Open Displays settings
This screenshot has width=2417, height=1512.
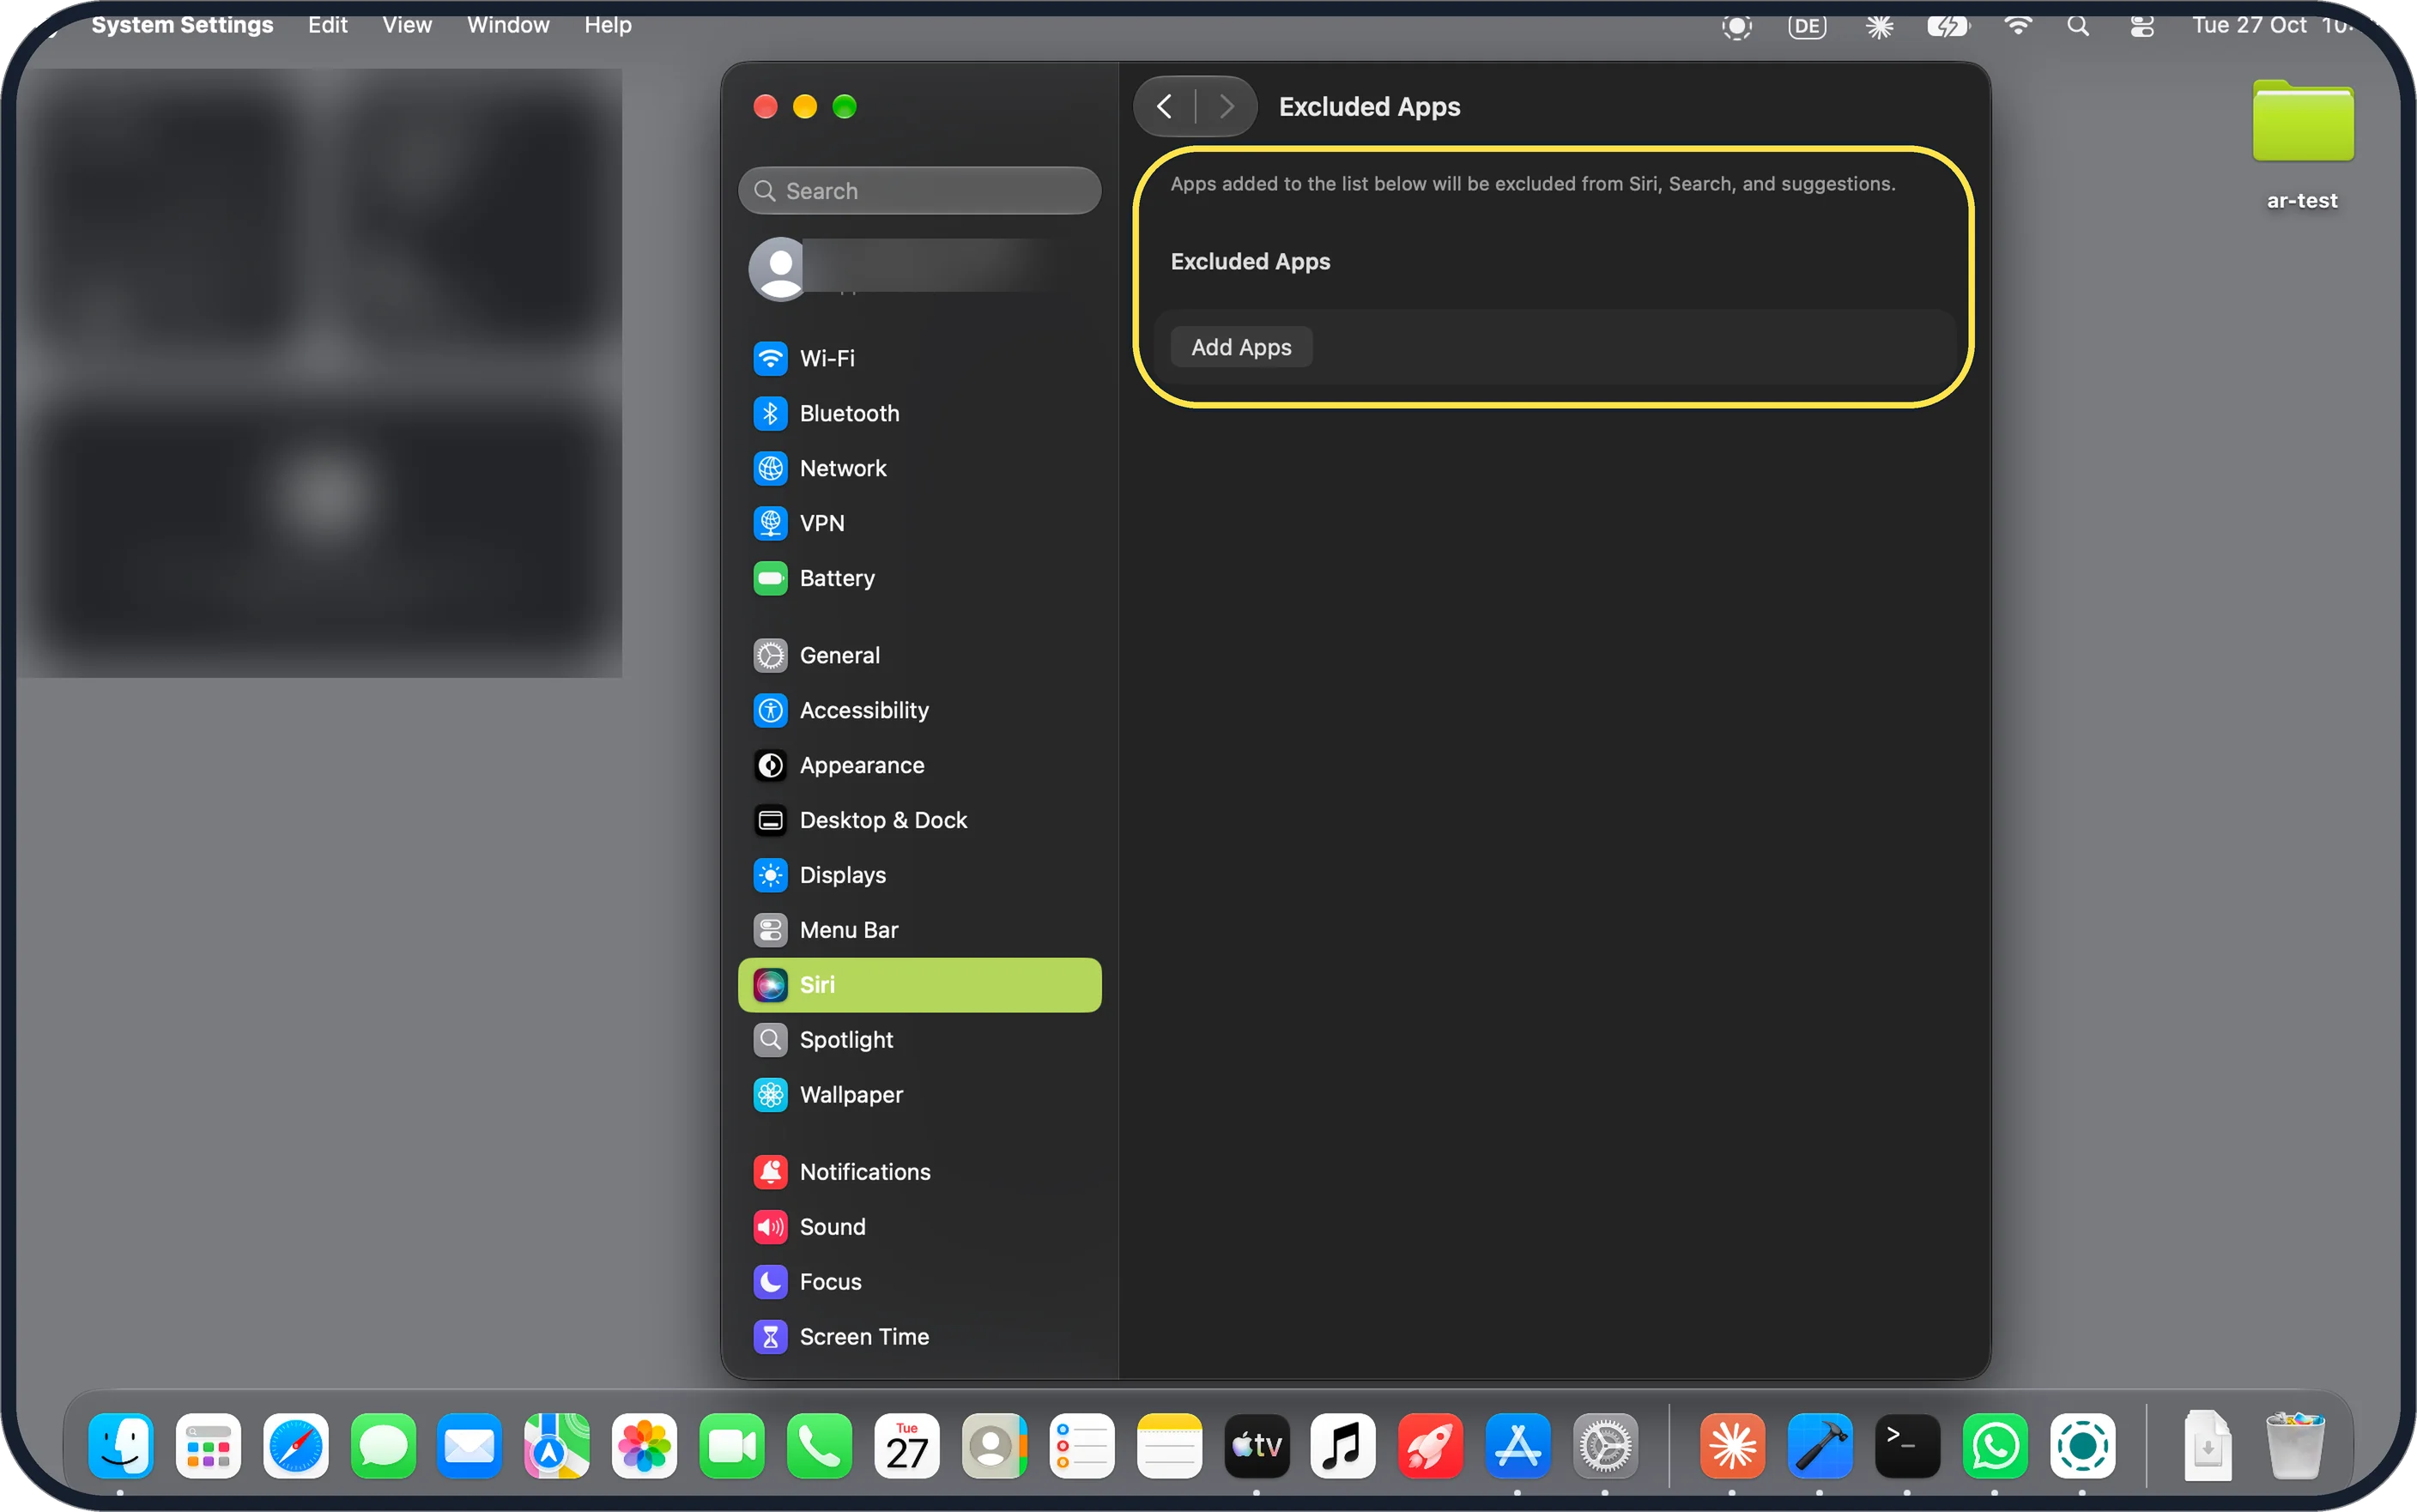click(x=919, y=875)
